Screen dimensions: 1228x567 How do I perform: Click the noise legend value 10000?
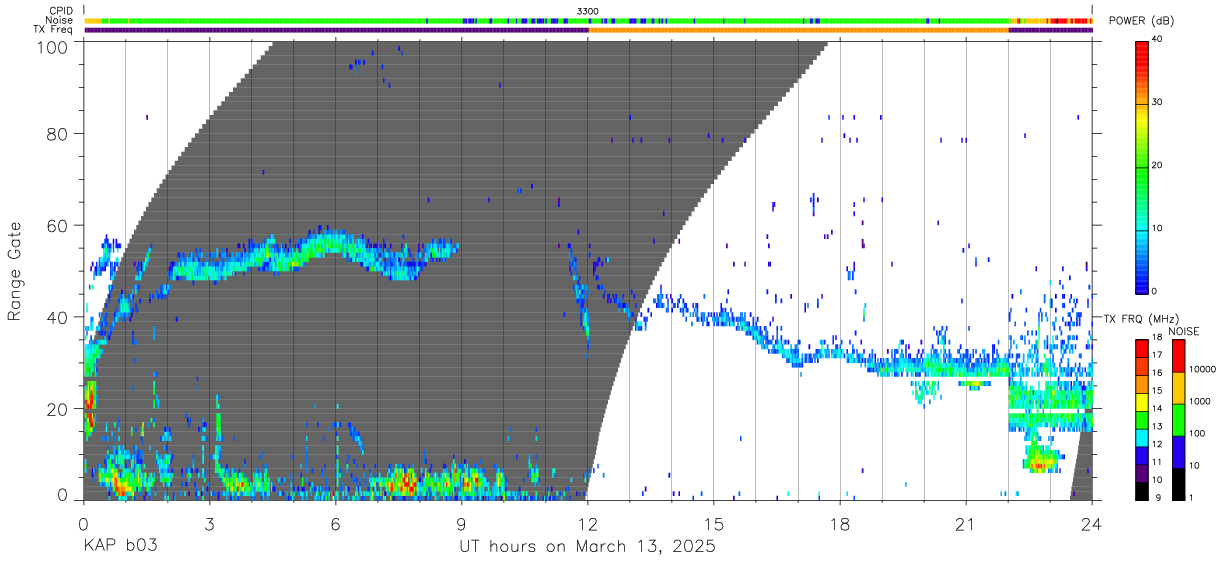pos(1203,370)
